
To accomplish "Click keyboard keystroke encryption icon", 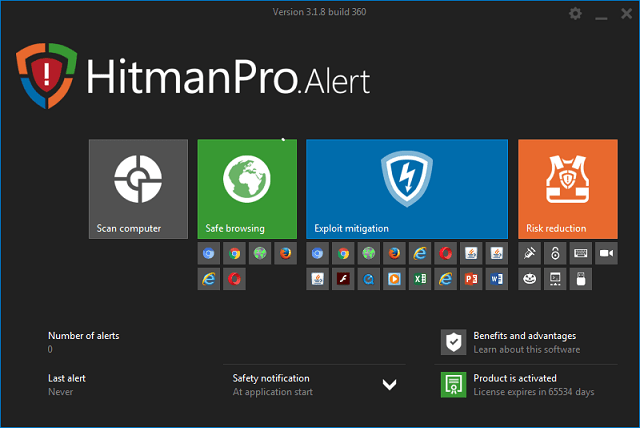I will pos(581,253).
